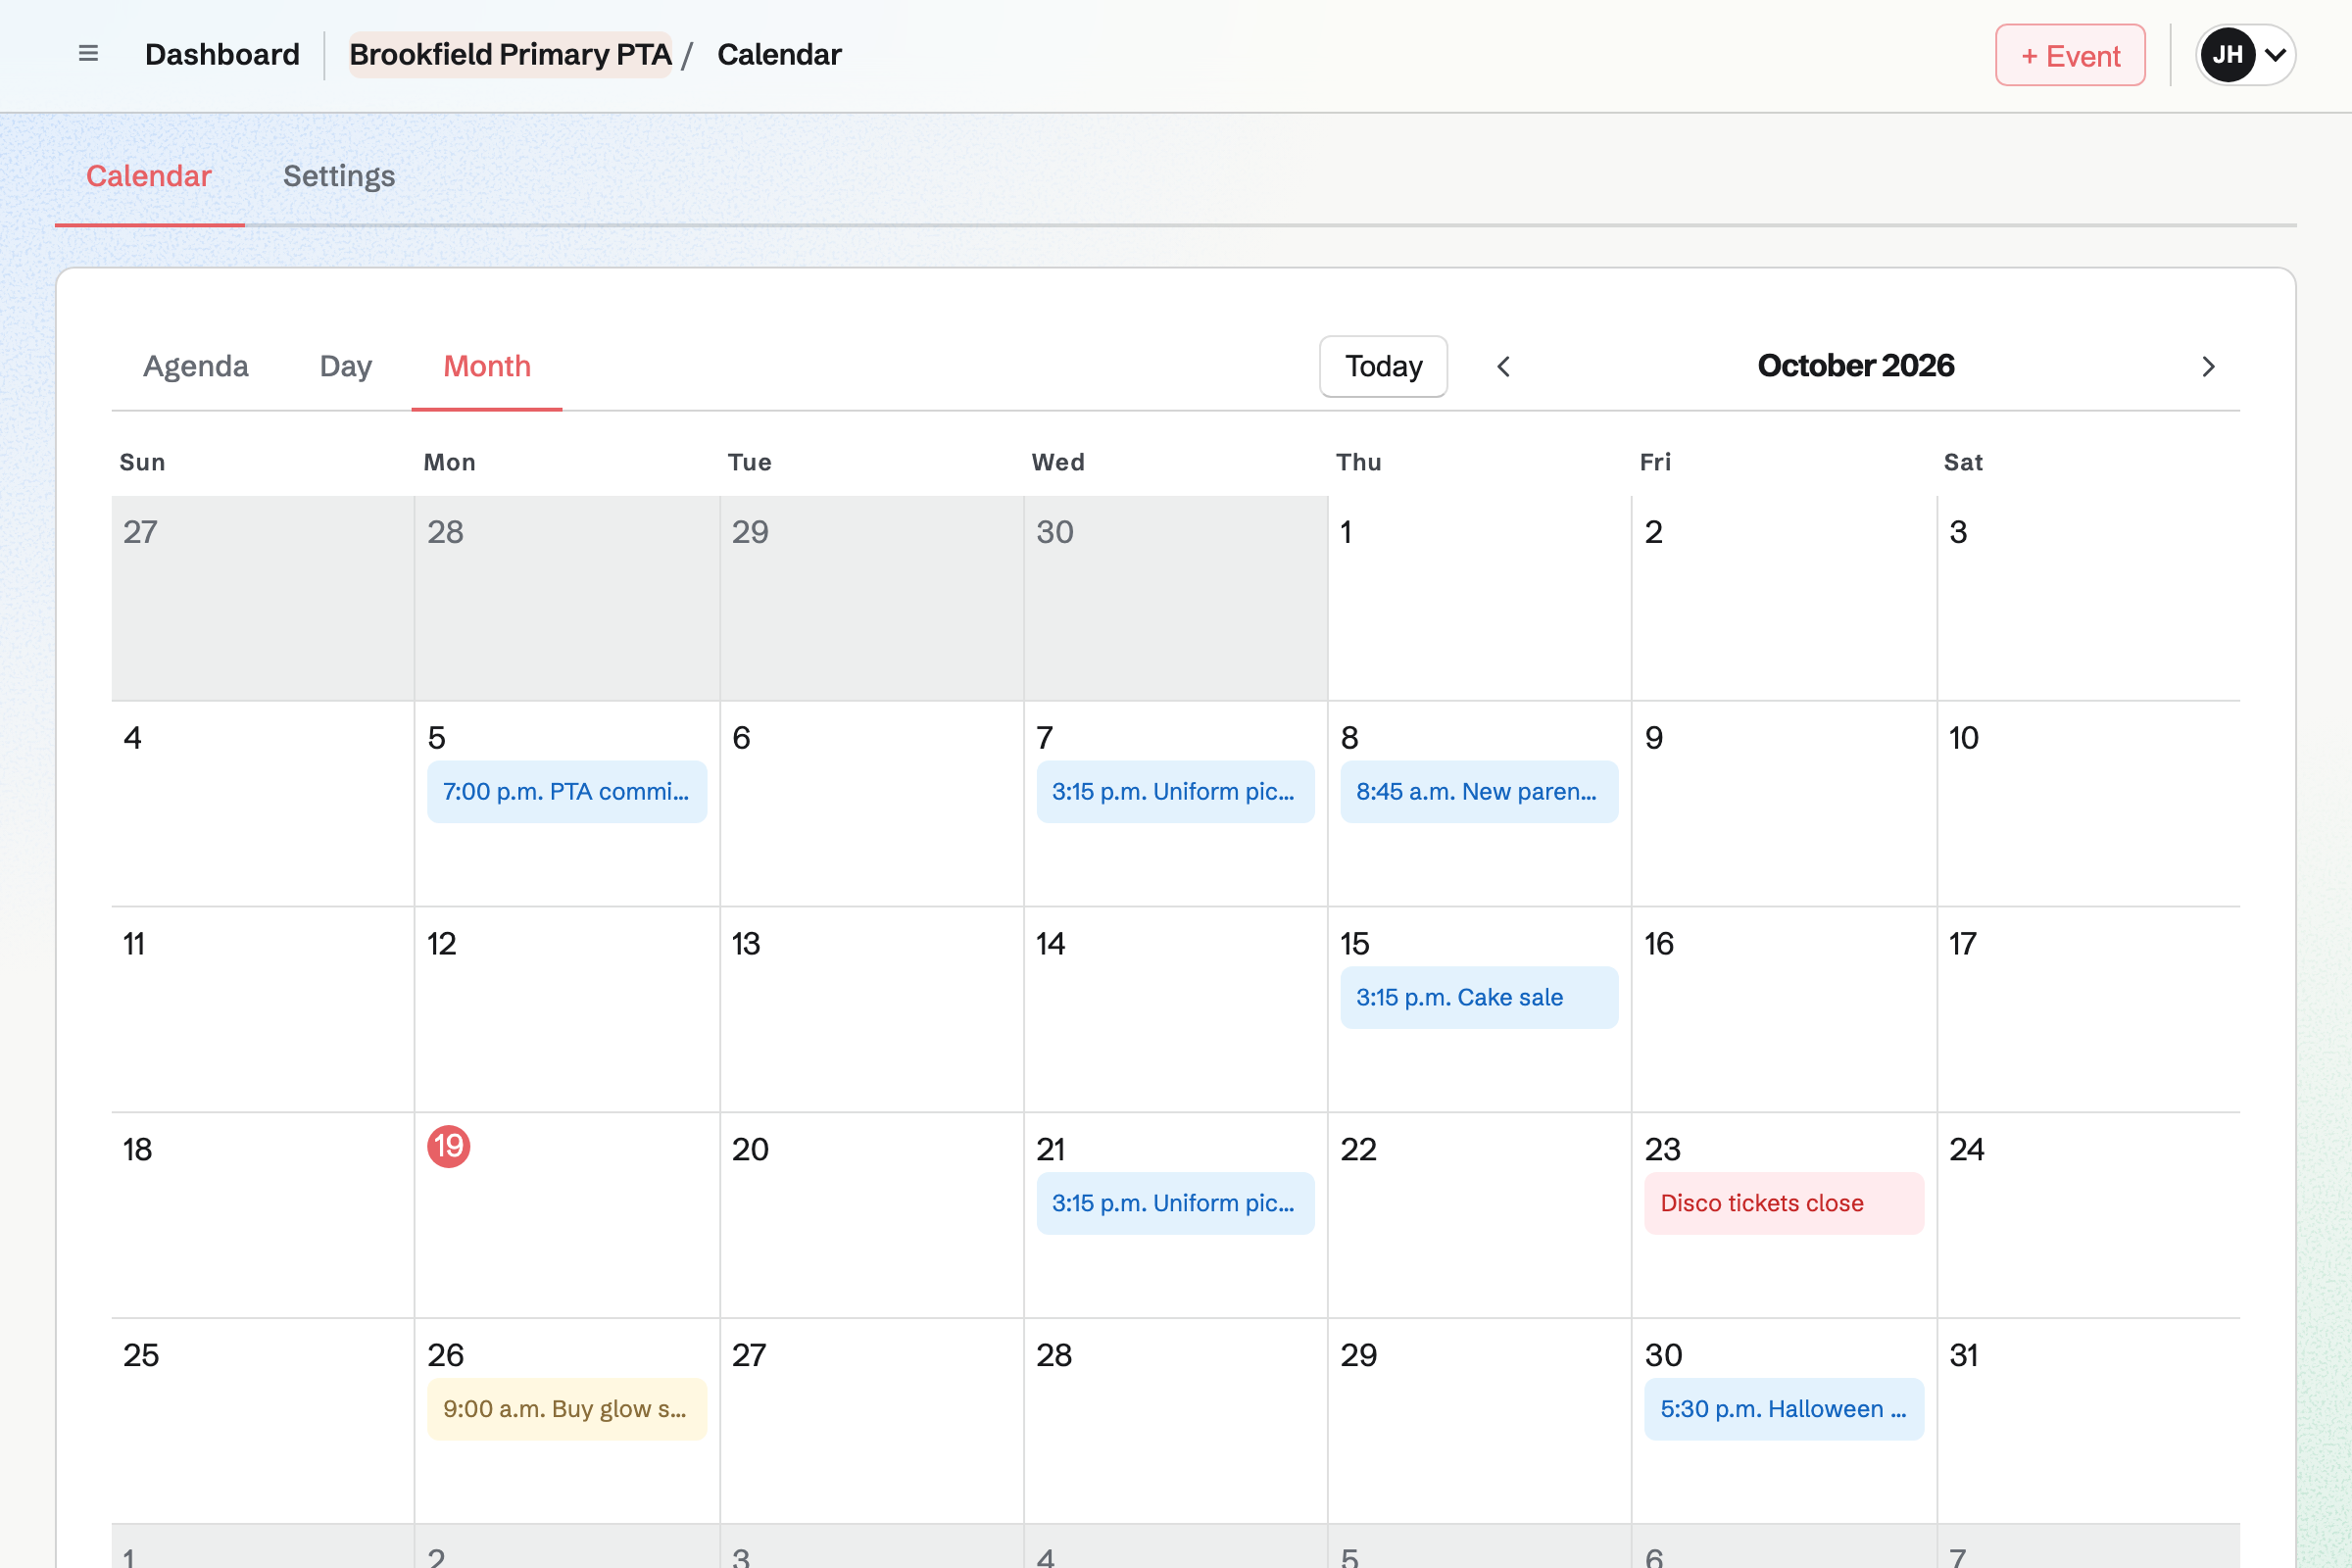Viewport: 2352px width, 1568px height.
Task: Select date 1 under Thu
Action: [1346, 532]
